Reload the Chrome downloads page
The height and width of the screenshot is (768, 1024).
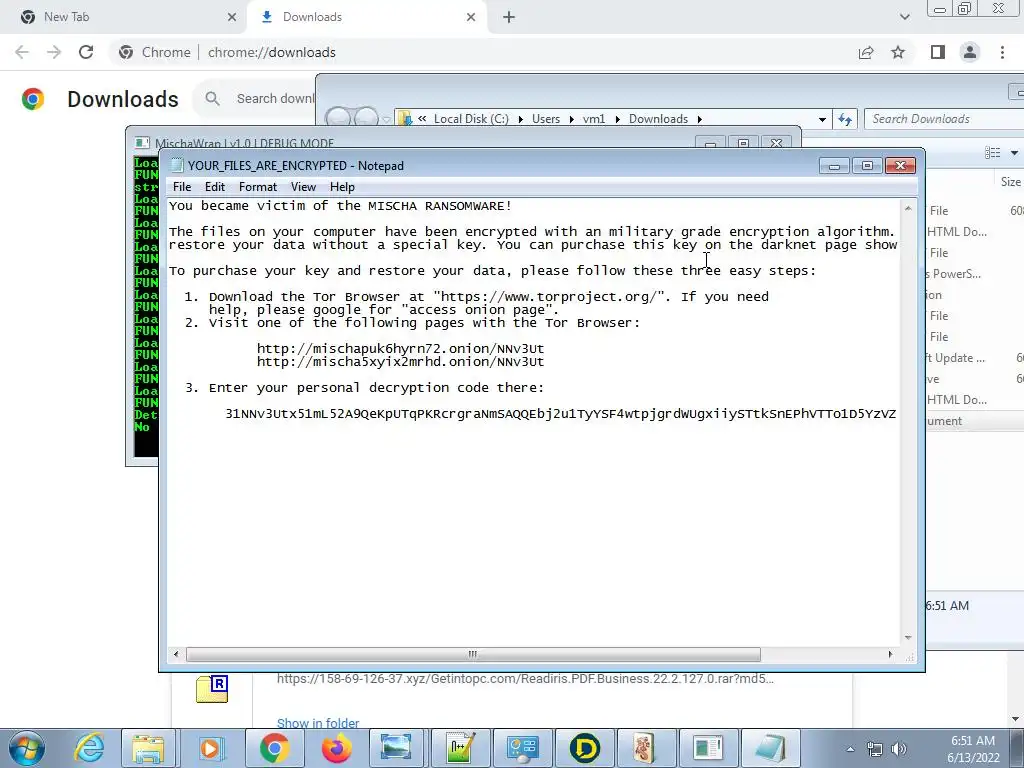pos(86,52)
